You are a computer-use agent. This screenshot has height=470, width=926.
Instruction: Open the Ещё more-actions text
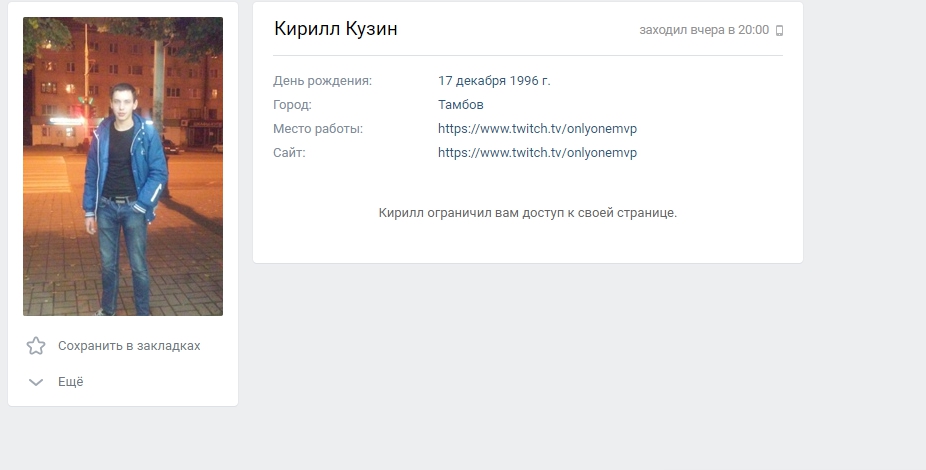70,381
